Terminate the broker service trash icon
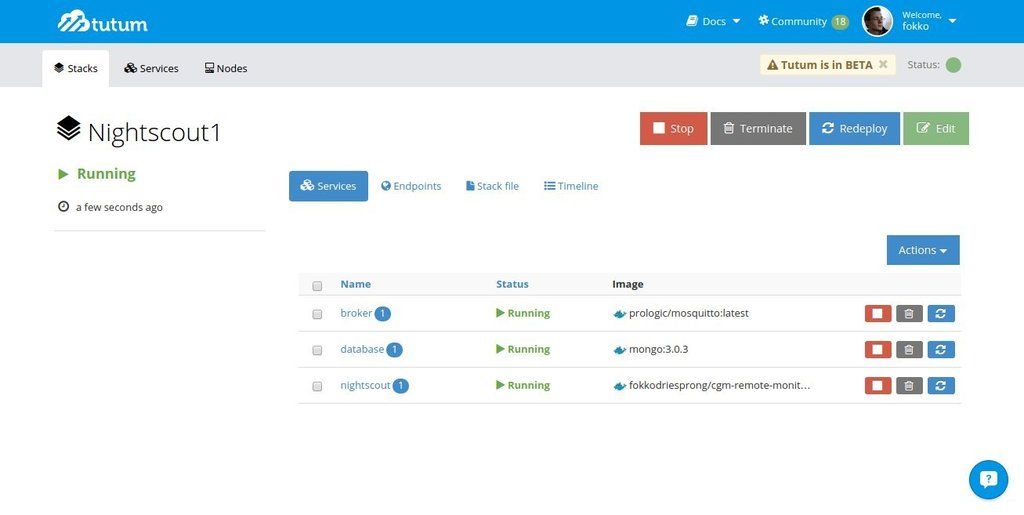Image resolution: width=1024 pixels, height=515 pixels. 909,313
